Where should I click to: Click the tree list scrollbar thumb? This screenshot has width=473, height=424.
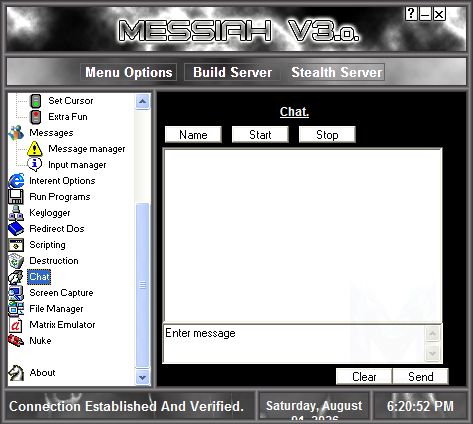click(143, 285)
